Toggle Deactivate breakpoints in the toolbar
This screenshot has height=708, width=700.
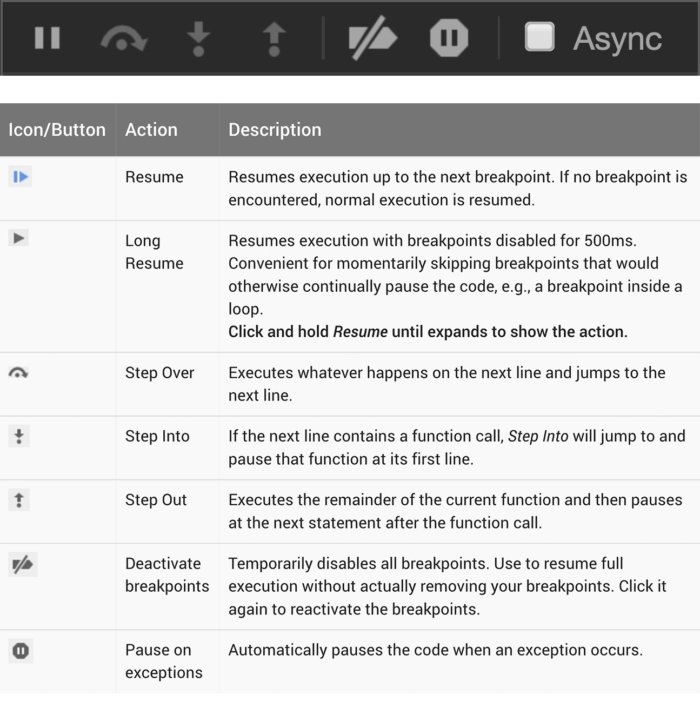coord(372,39)
